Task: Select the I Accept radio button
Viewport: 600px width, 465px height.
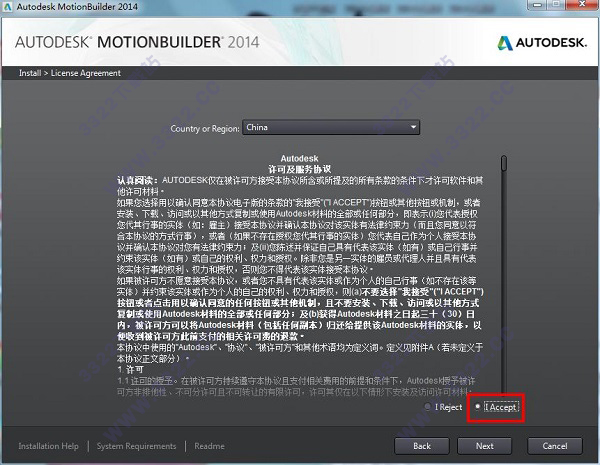Action: (478, 406)
